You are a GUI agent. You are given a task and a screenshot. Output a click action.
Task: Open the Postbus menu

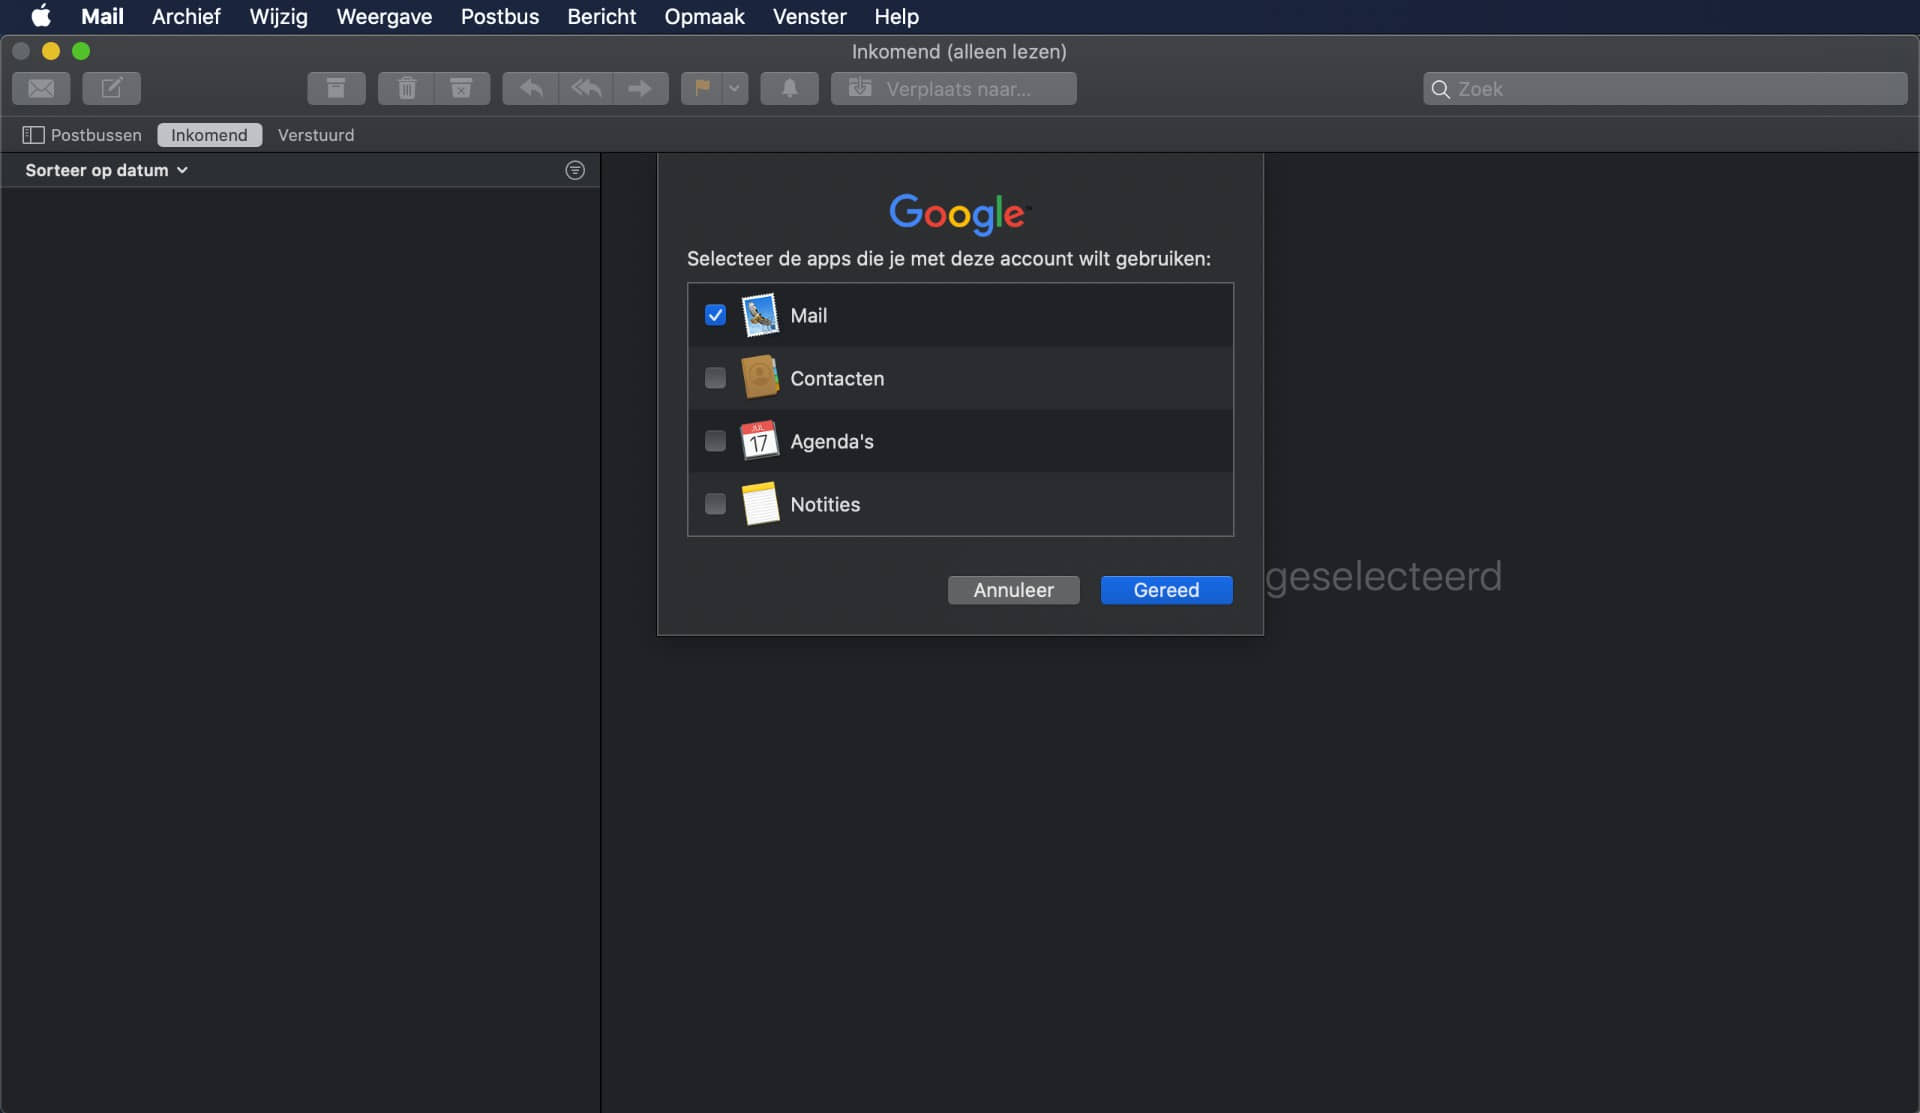[500, 16]
